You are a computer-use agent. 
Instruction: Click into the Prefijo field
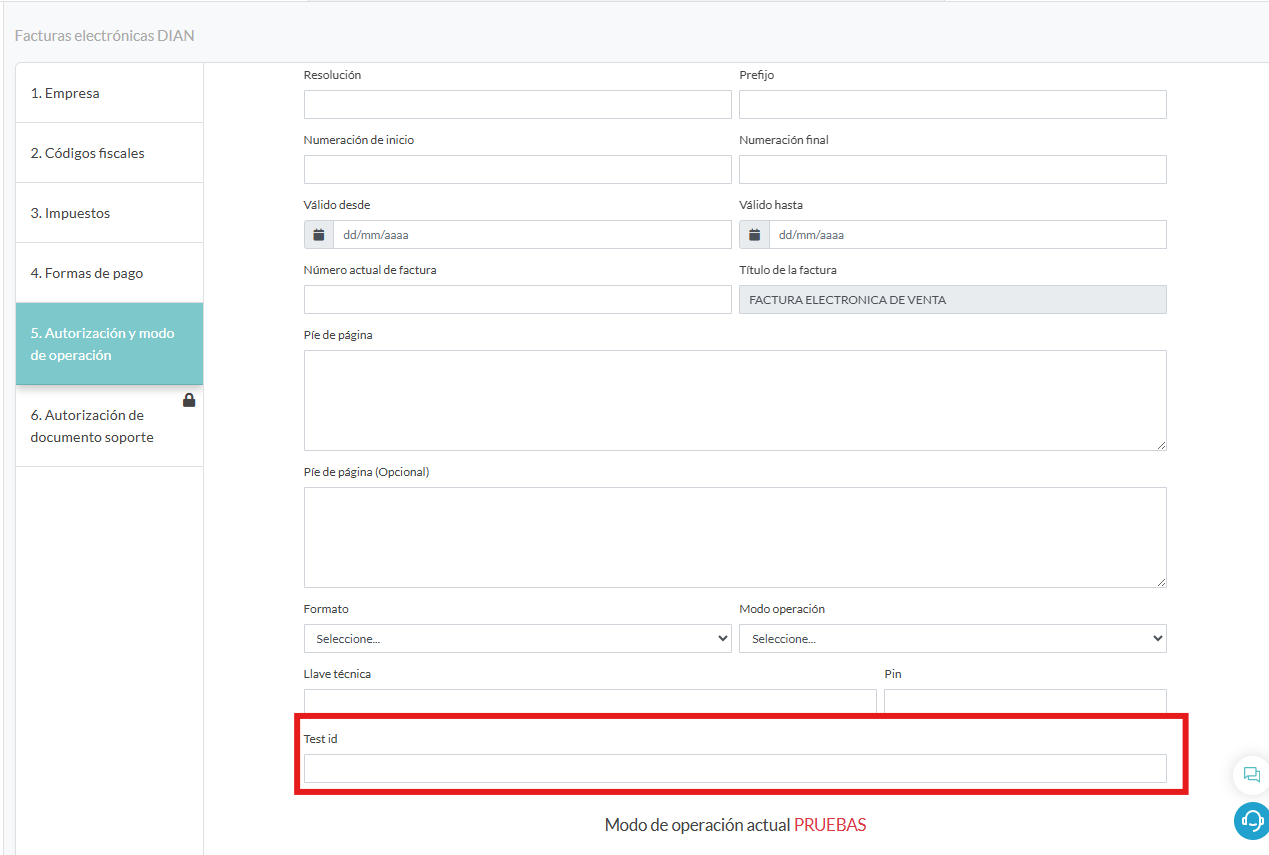point(953,105)
